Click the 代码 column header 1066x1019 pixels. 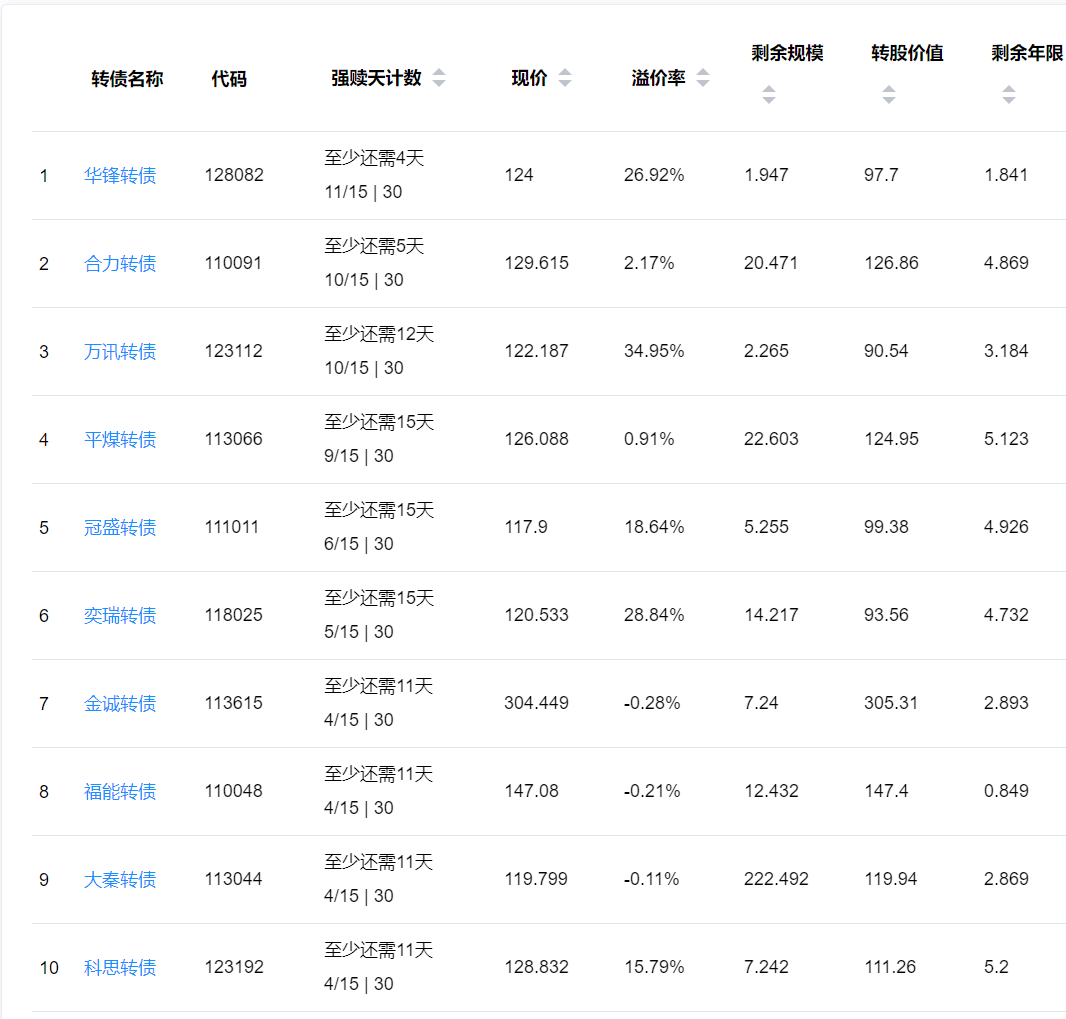tap(229, 80)
